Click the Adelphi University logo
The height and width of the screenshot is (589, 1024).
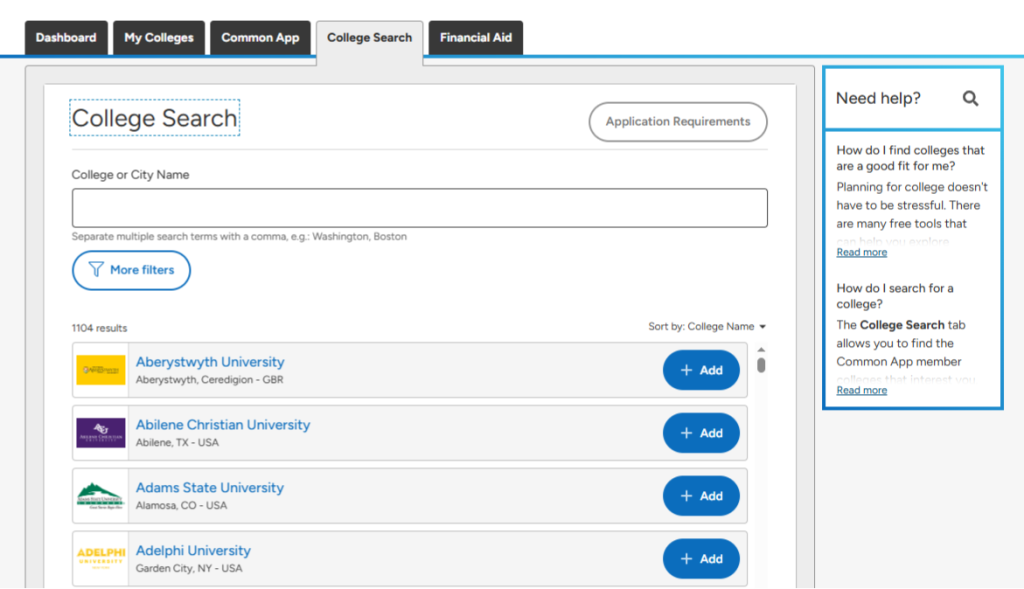tap(101, 559)
